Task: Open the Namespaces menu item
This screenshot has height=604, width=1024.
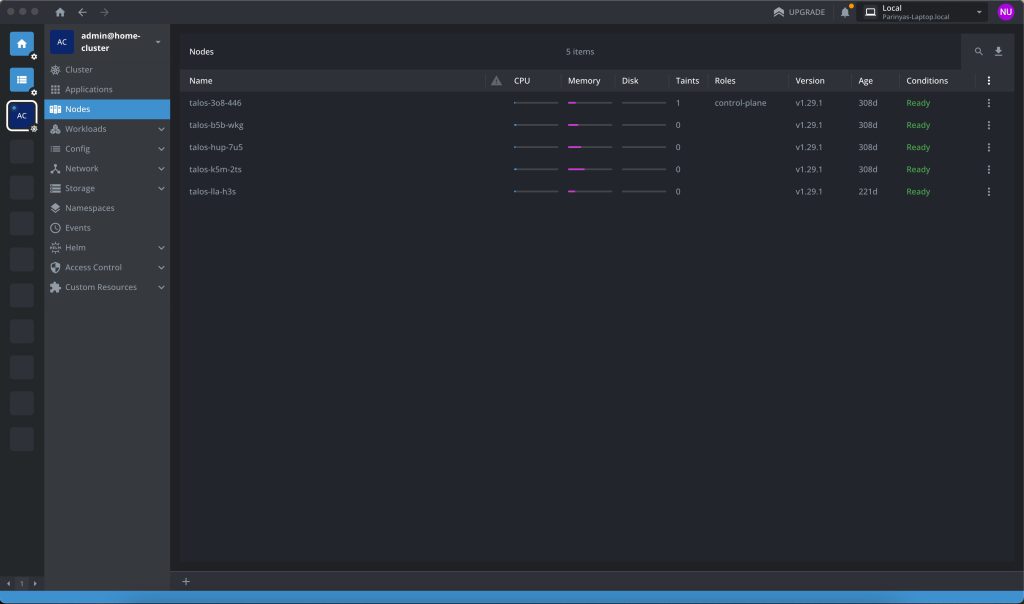Action: (90, 208)
